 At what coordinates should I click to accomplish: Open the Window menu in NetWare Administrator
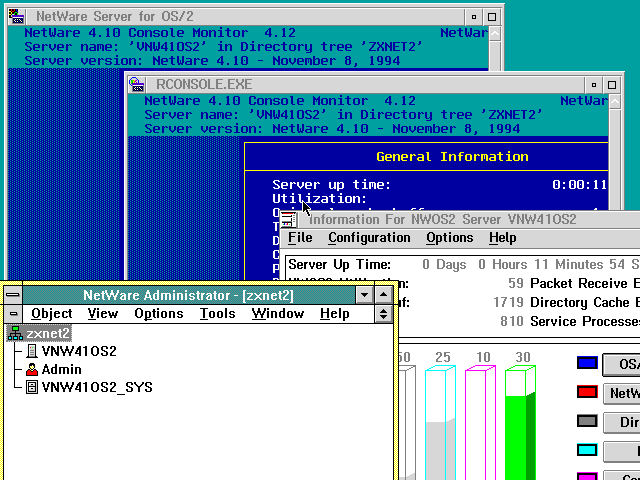click(278, 313)
